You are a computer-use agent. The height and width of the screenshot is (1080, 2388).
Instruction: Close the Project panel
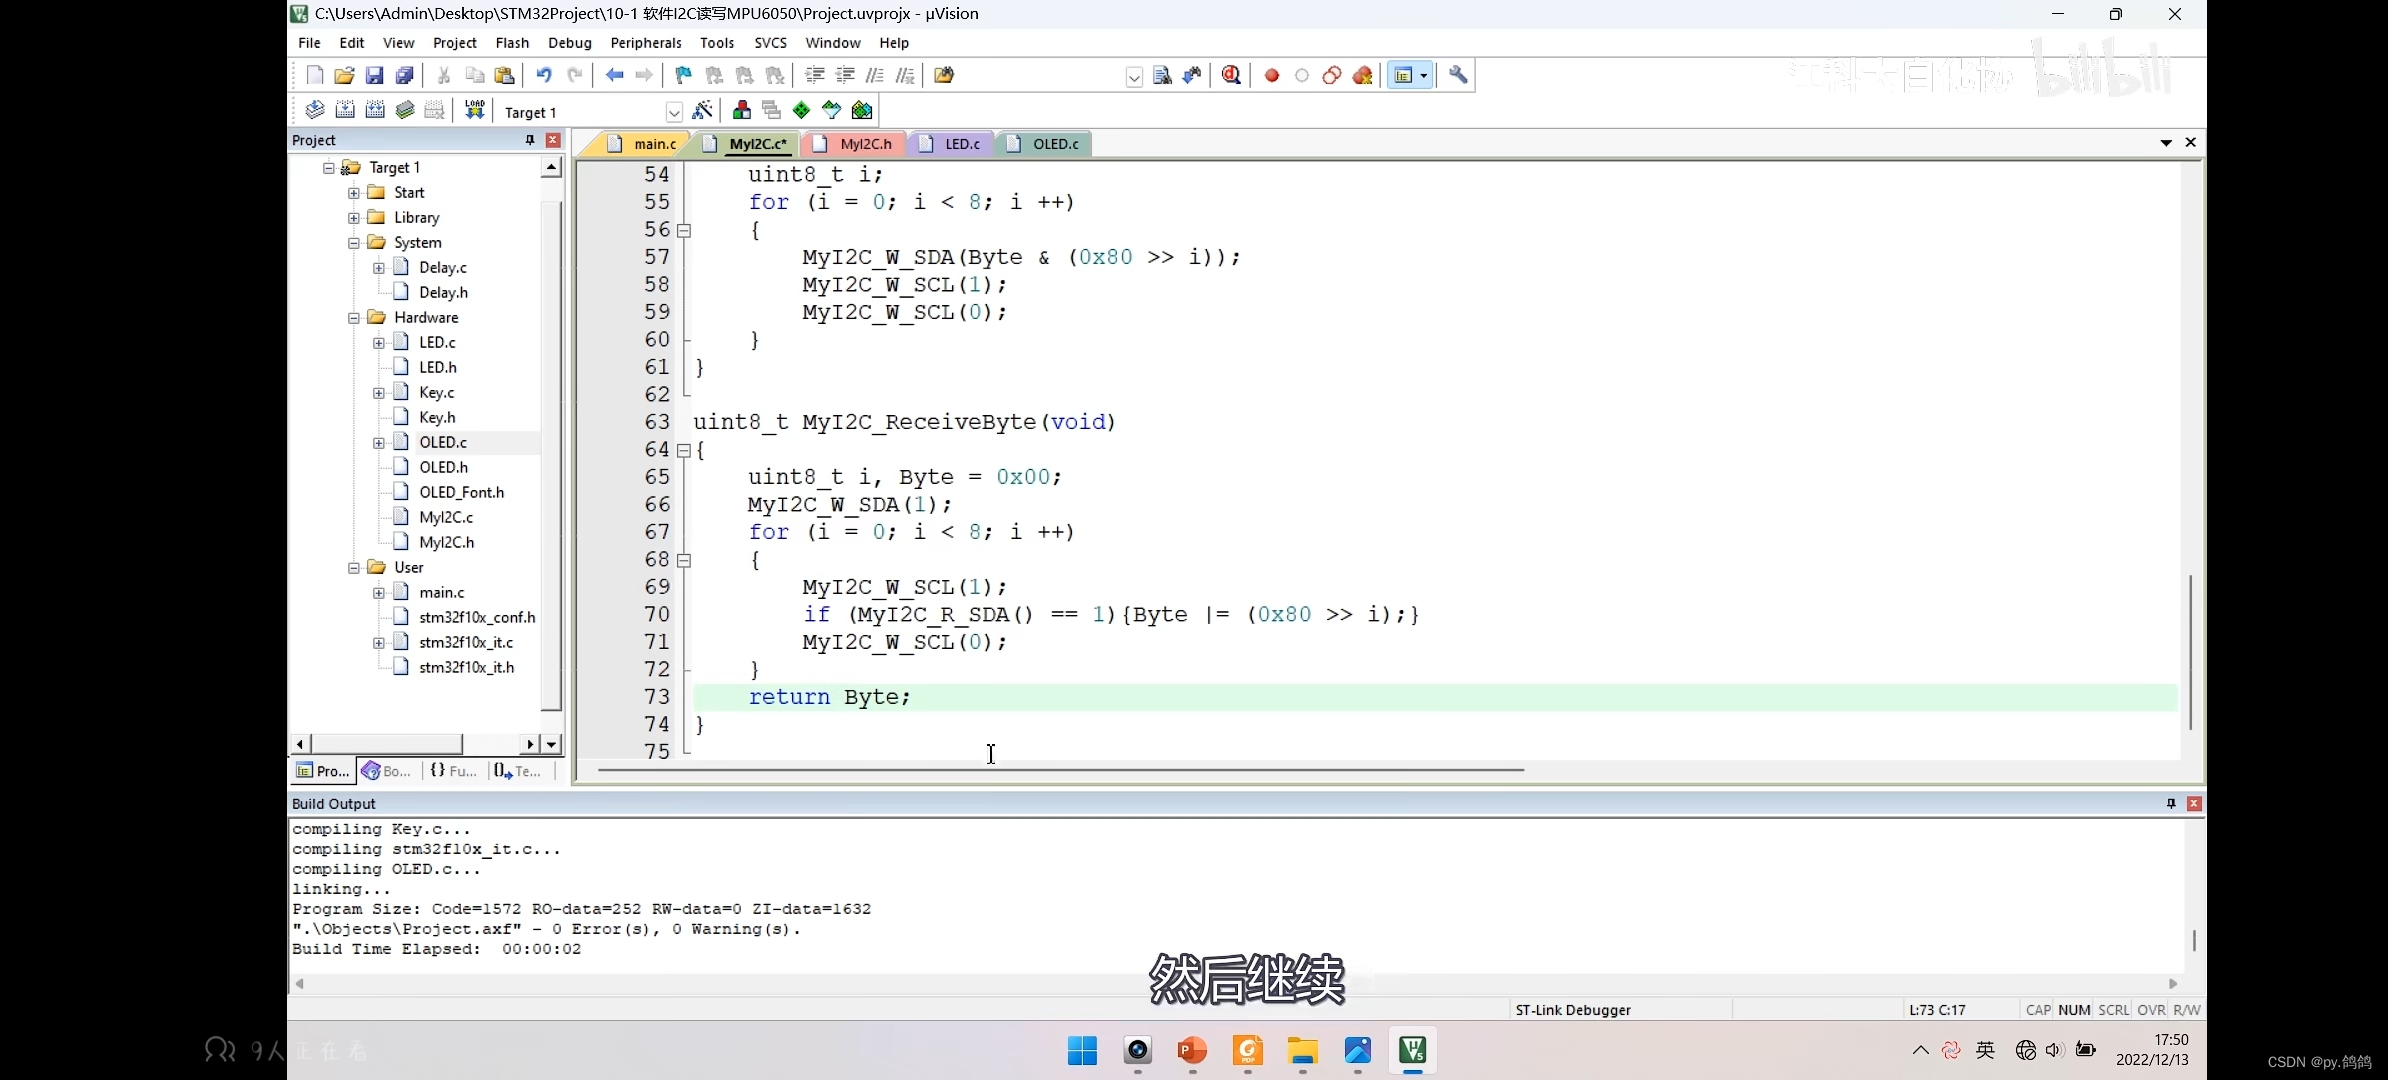click(x=553, y=140)
